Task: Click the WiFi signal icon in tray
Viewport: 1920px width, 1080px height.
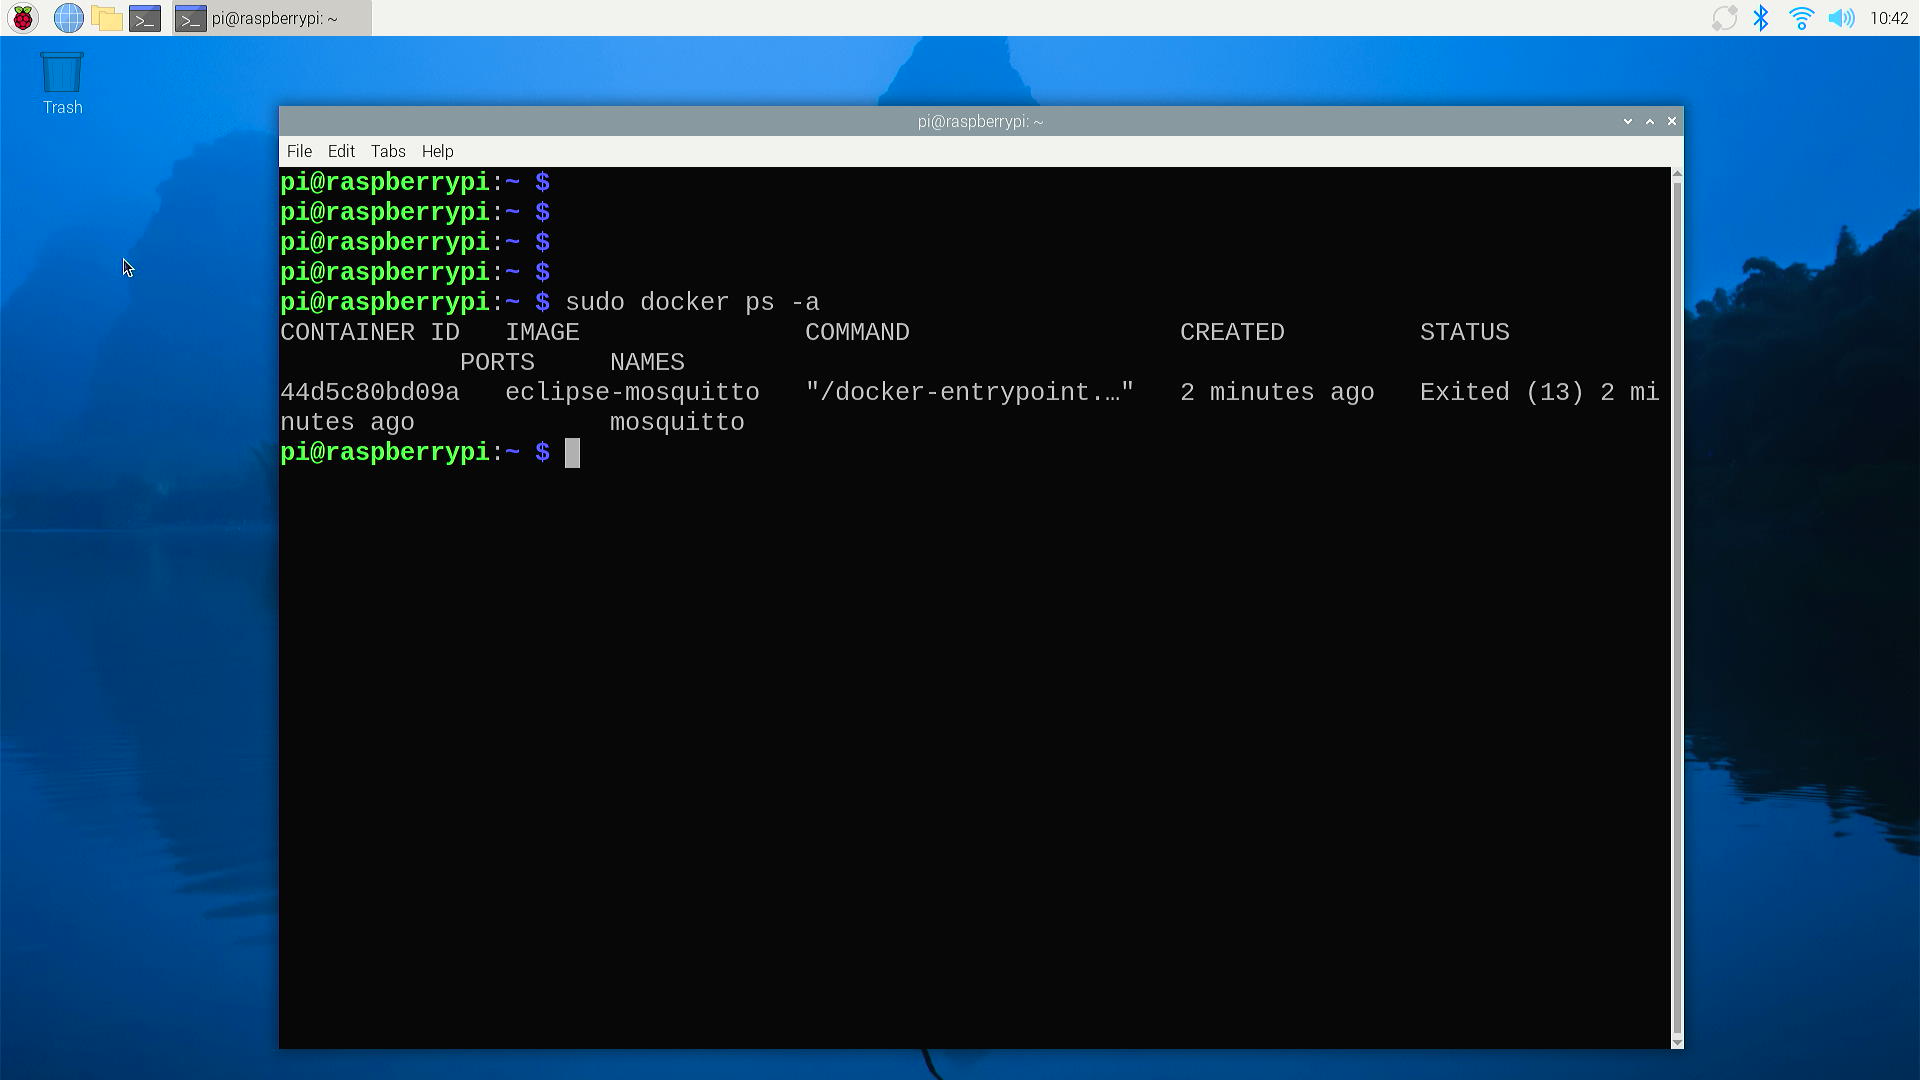Action: pyautogui.click(x=1799, y=18)
